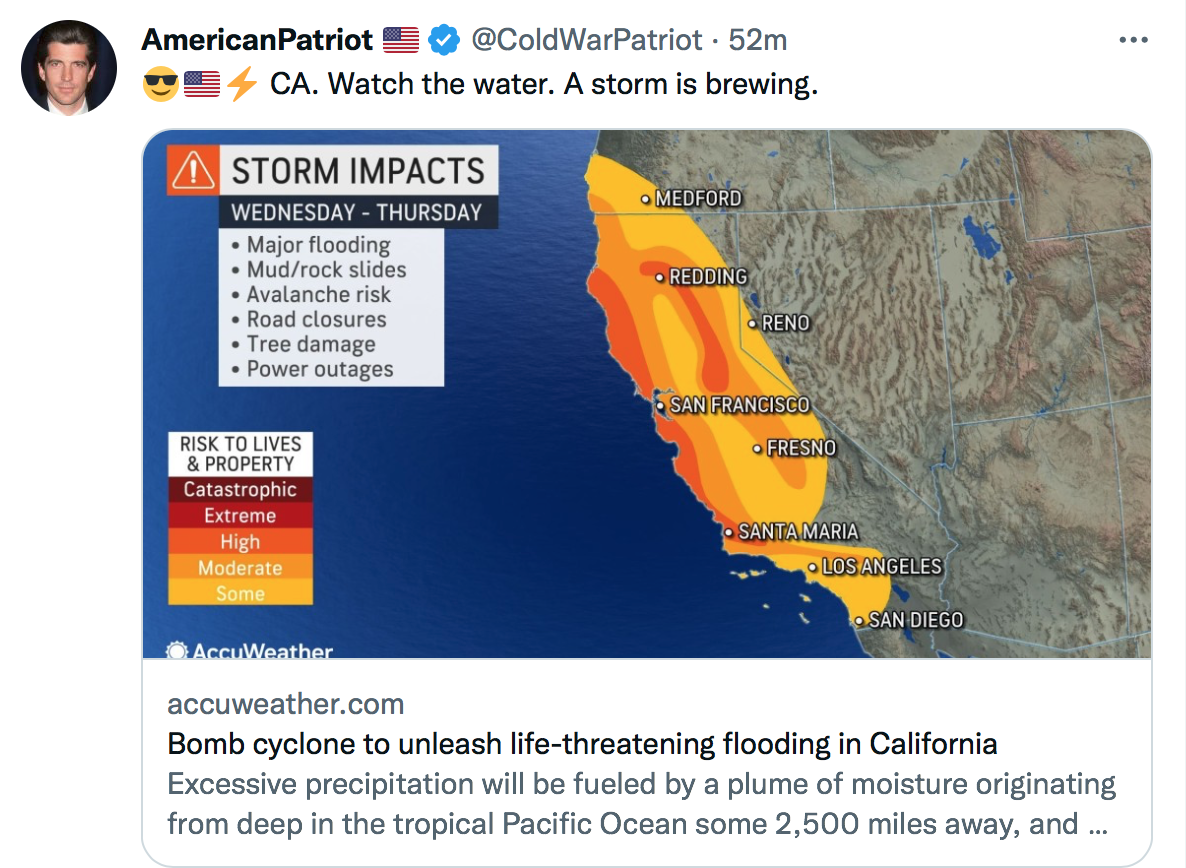Open the Bomb cyclone article headline
Image resolution: width=1186 pixels, height=868 pixels.
pos(582,744)
